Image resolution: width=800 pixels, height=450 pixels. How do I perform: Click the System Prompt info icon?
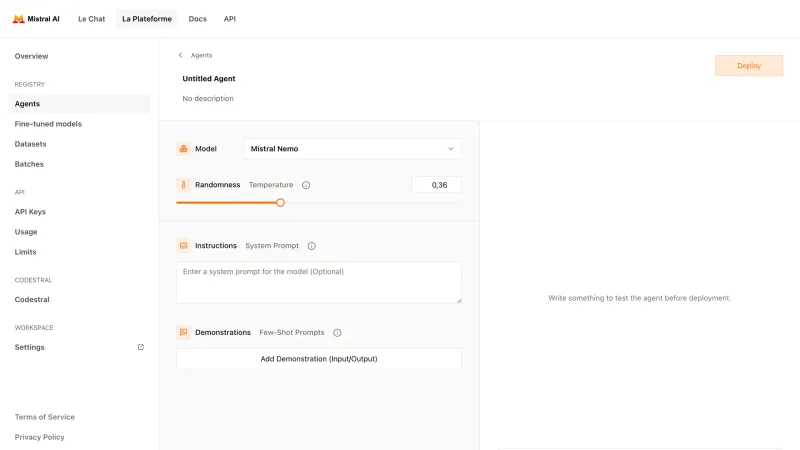coord(312,246)
